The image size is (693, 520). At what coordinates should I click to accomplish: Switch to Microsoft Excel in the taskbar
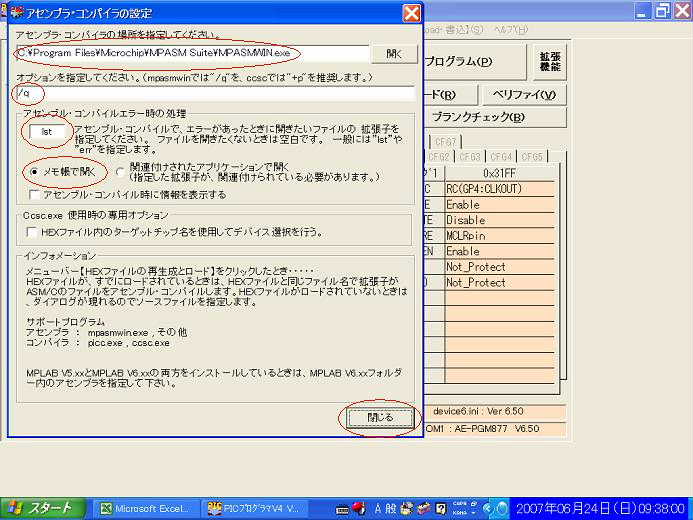(x=146, y=508)
